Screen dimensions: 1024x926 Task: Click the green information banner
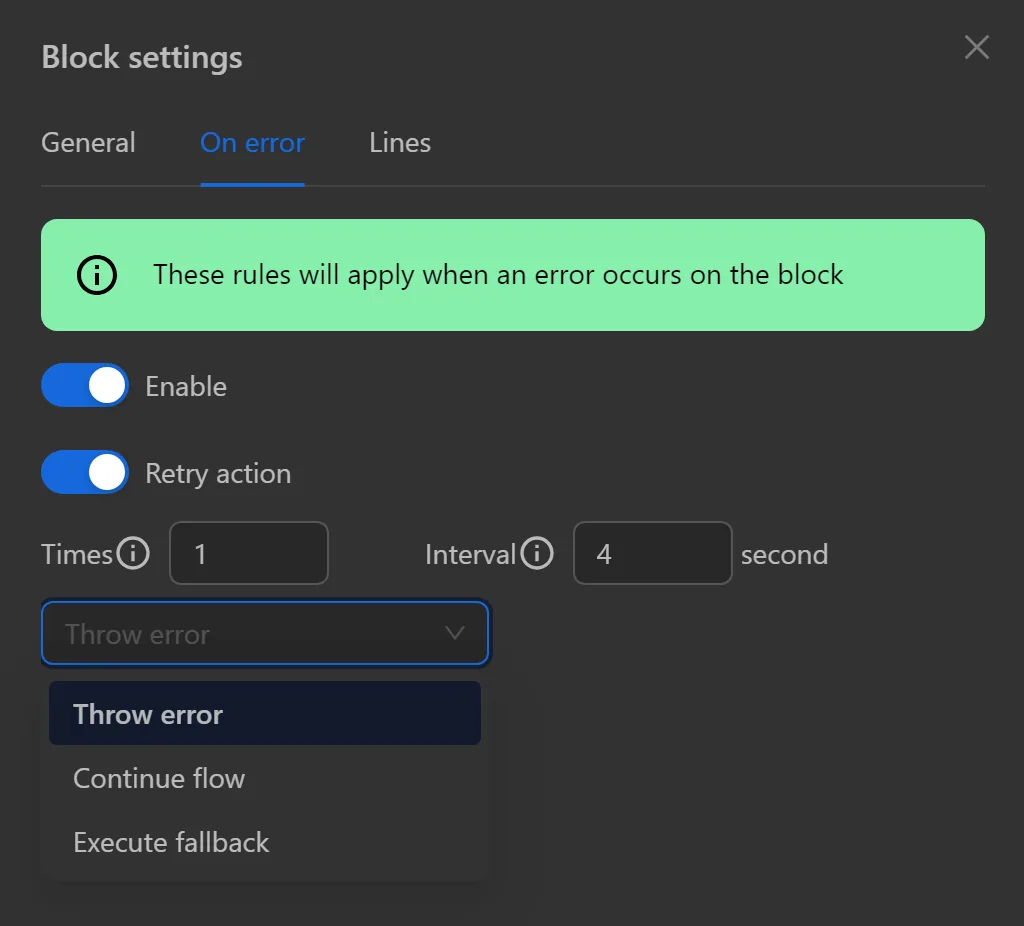512,275
